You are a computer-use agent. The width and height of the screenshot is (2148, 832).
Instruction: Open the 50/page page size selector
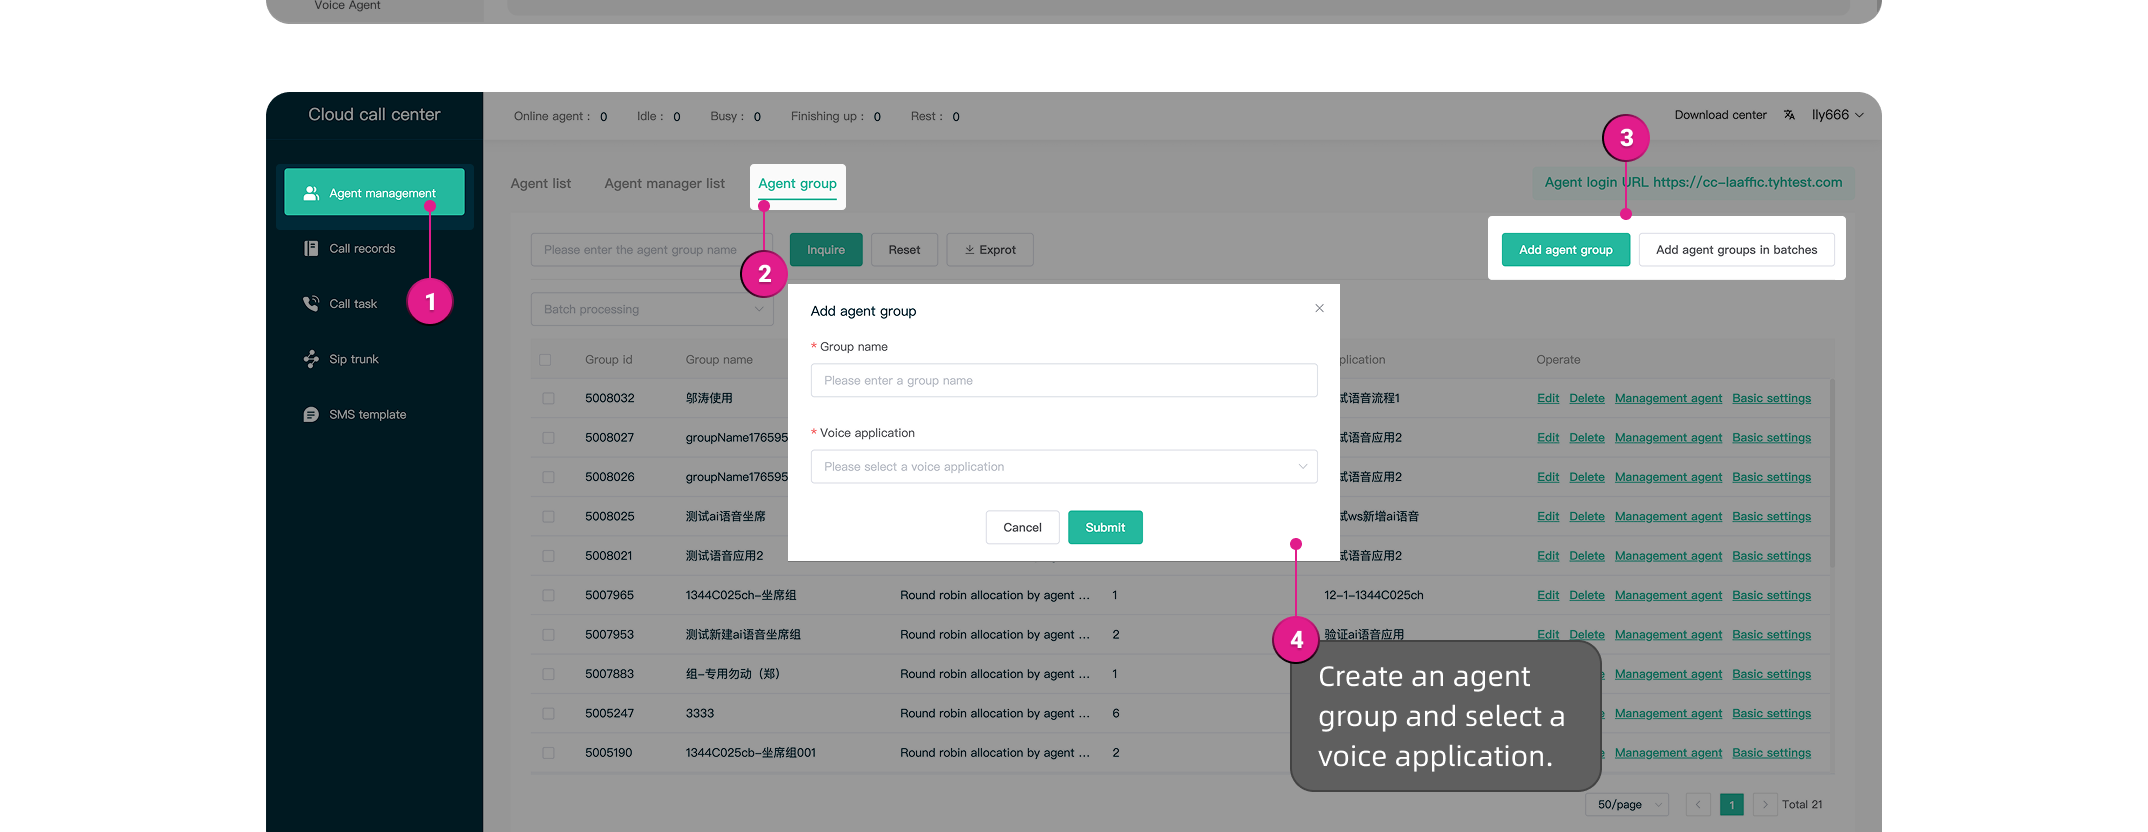pyautogui.click(x=1627, y=804)
